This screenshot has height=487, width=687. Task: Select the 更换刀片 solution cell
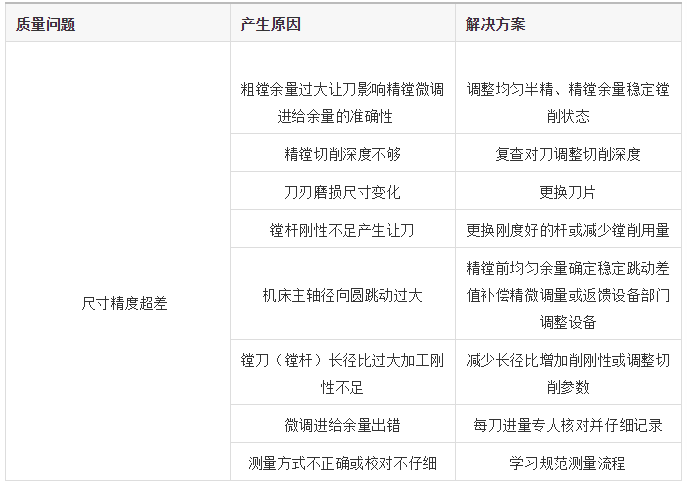click(x=568, y=192)
